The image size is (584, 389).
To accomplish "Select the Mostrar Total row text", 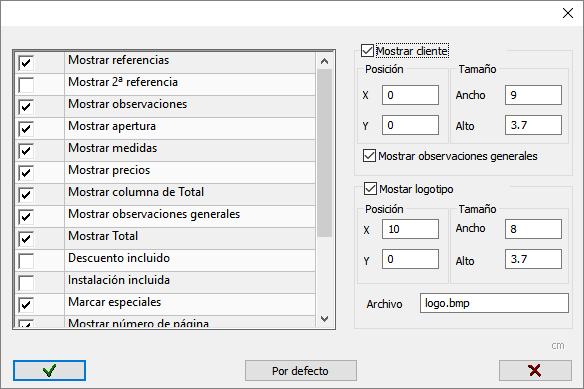I will 103,236.
